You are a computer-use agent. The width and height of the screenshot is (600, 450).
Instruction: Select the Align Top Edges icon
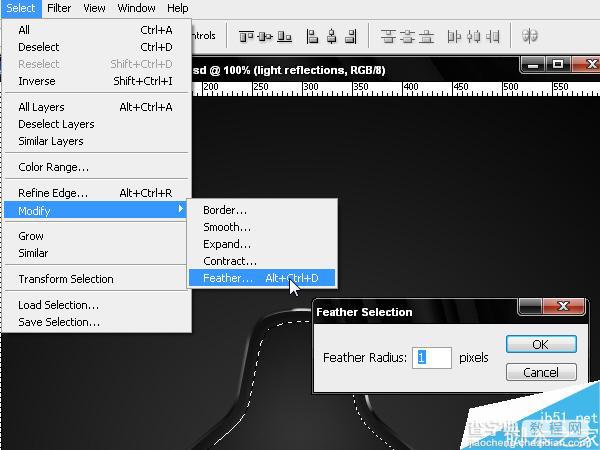(246, 37)
